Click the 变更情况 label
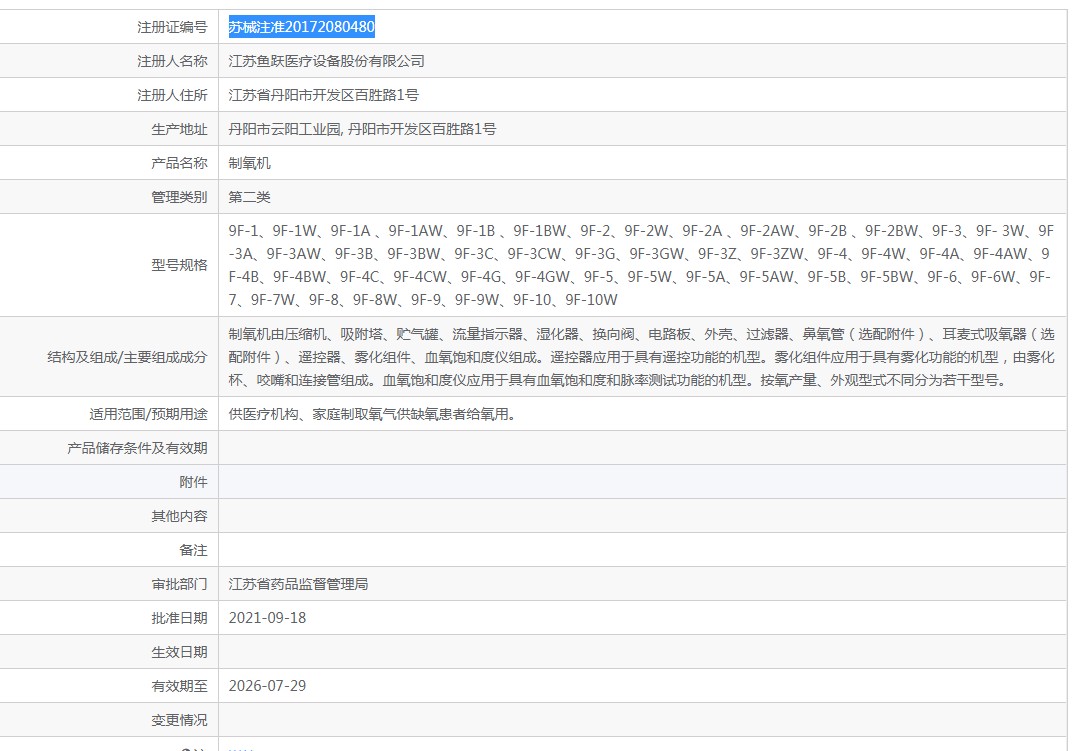1072x751 pixels. click(179, 720)
